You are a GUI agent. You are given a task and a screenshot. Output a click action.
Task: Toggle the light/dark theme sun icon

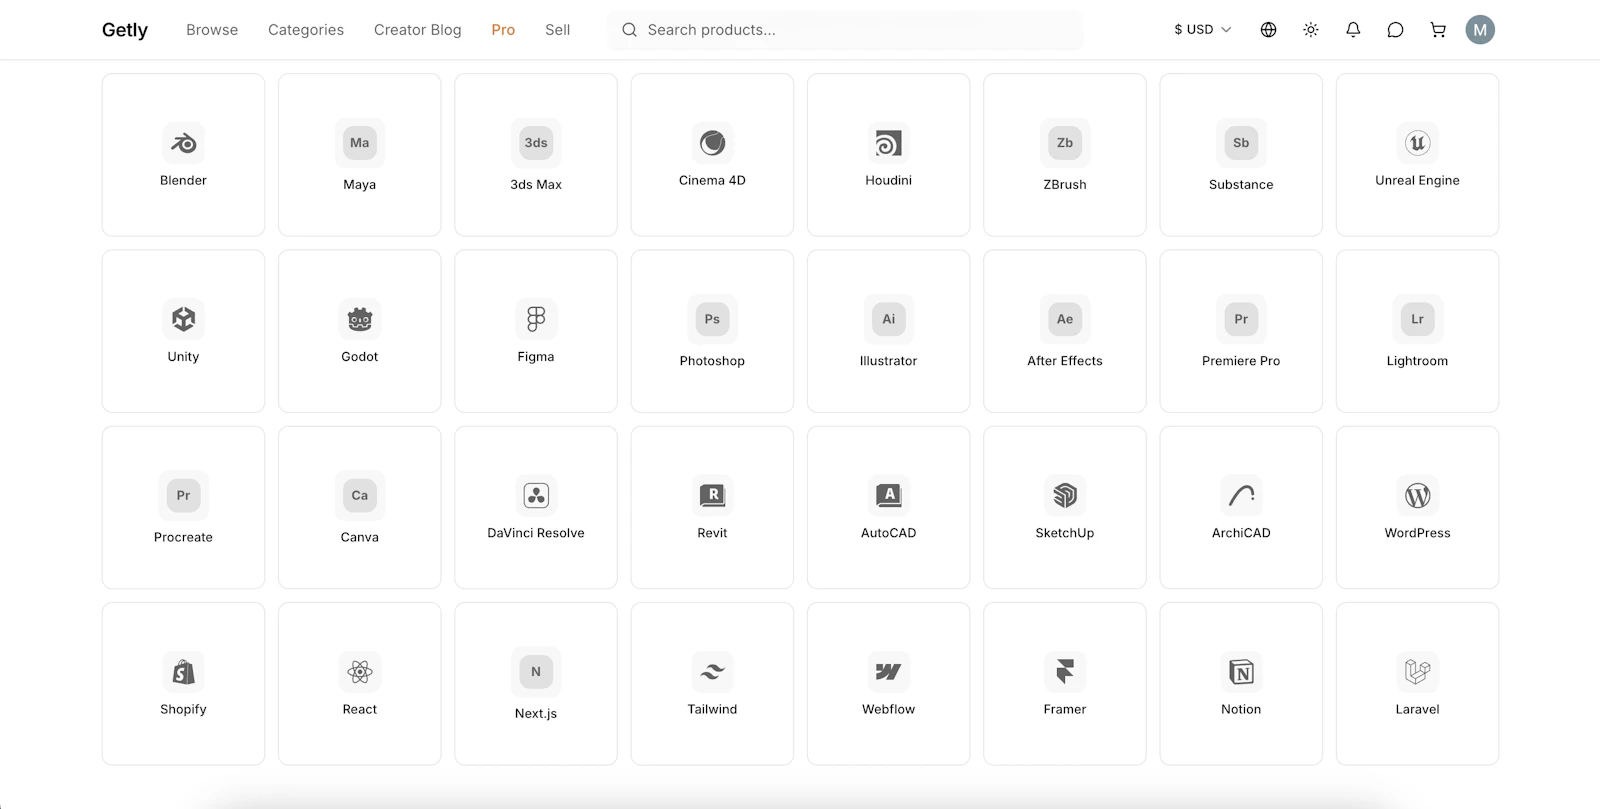(1311, 30)
